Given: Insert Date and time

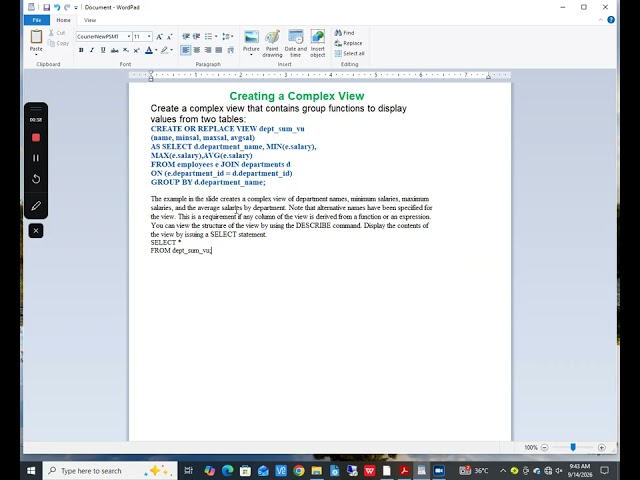Looking at the screenshot, I should [x=296, y=43].
